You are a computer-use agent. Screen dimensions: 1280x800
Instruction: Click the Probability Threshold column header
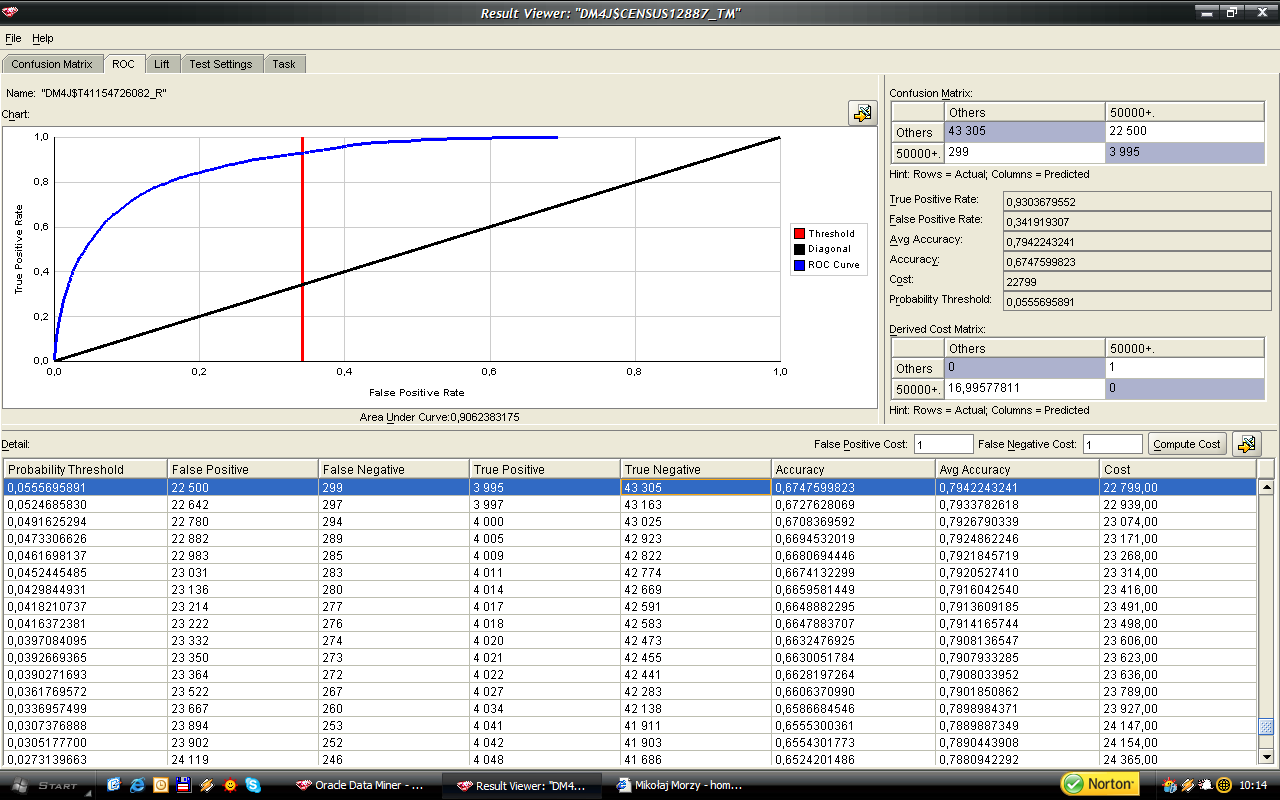click(85, 469)
